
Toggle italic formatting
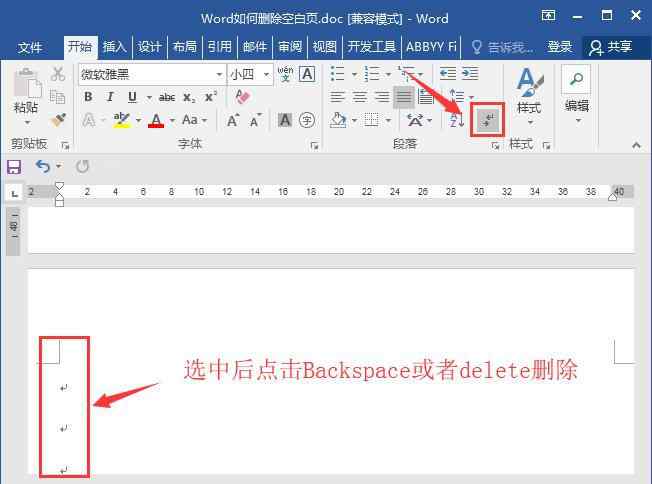(x=110, y=97)
